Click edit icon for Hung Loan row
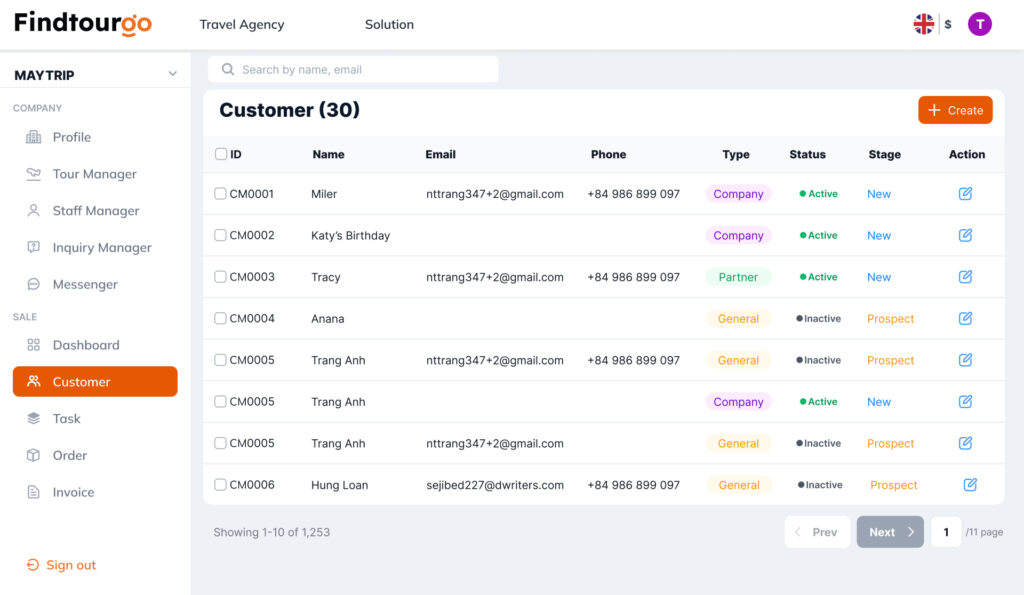Viewport: 1024px width, 595px height. (x=970, y=485)
